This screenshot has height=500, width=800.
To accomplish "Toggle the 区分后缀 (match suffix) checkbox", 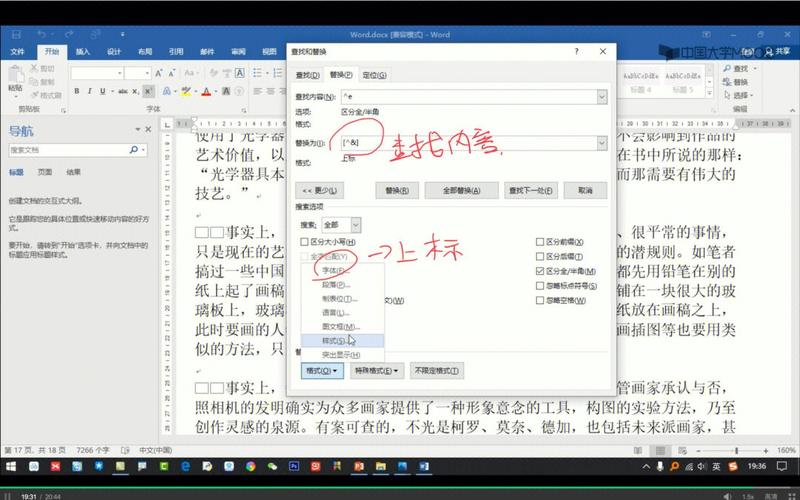I will 540,257.
